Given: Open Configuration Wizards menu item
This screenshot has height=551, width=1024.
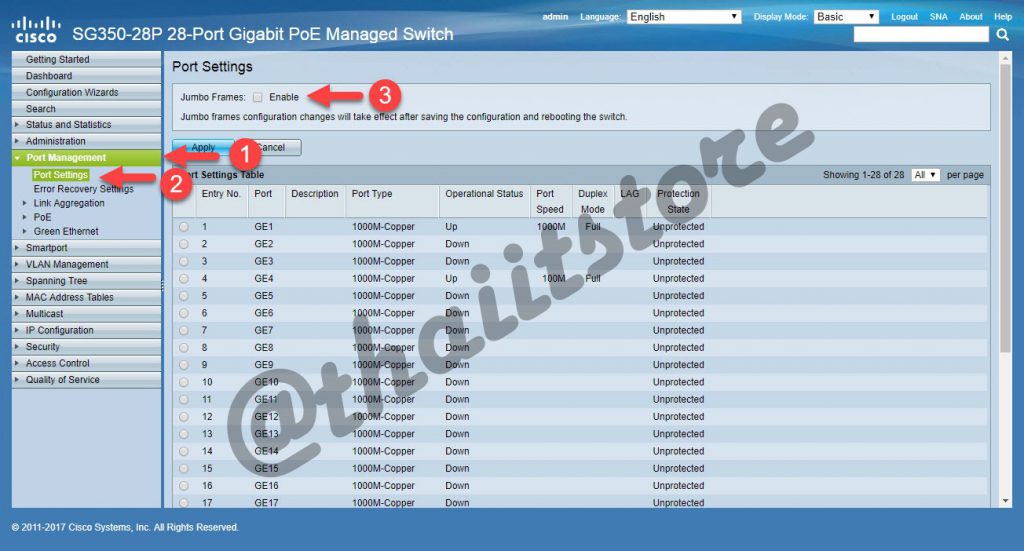Looking at the screenshot, I should pos(86,93).
